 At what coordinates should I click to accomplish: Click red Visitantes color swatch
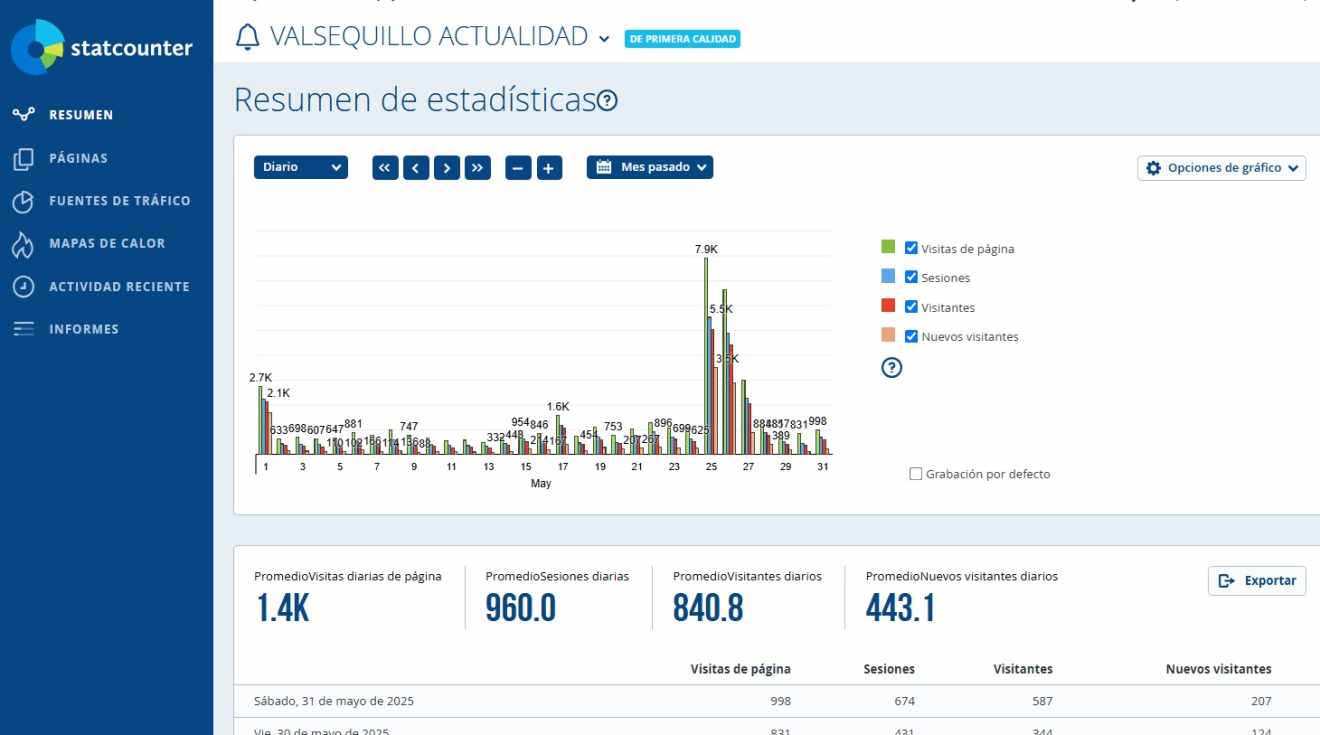(x=888, y=305)
